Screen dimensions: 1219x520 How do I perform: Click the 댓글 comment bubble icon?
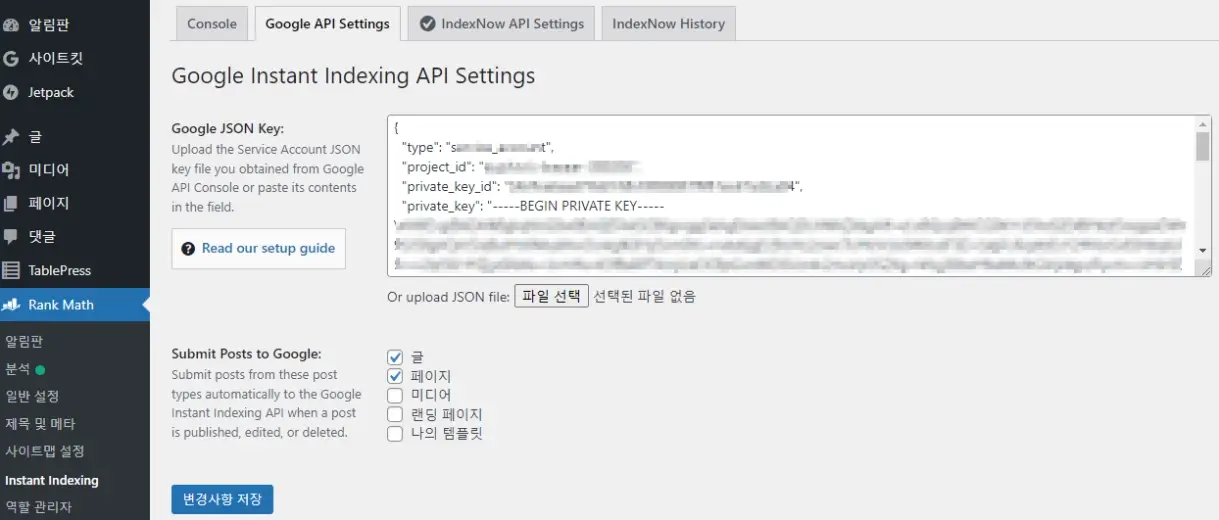[x=11, y=237]
